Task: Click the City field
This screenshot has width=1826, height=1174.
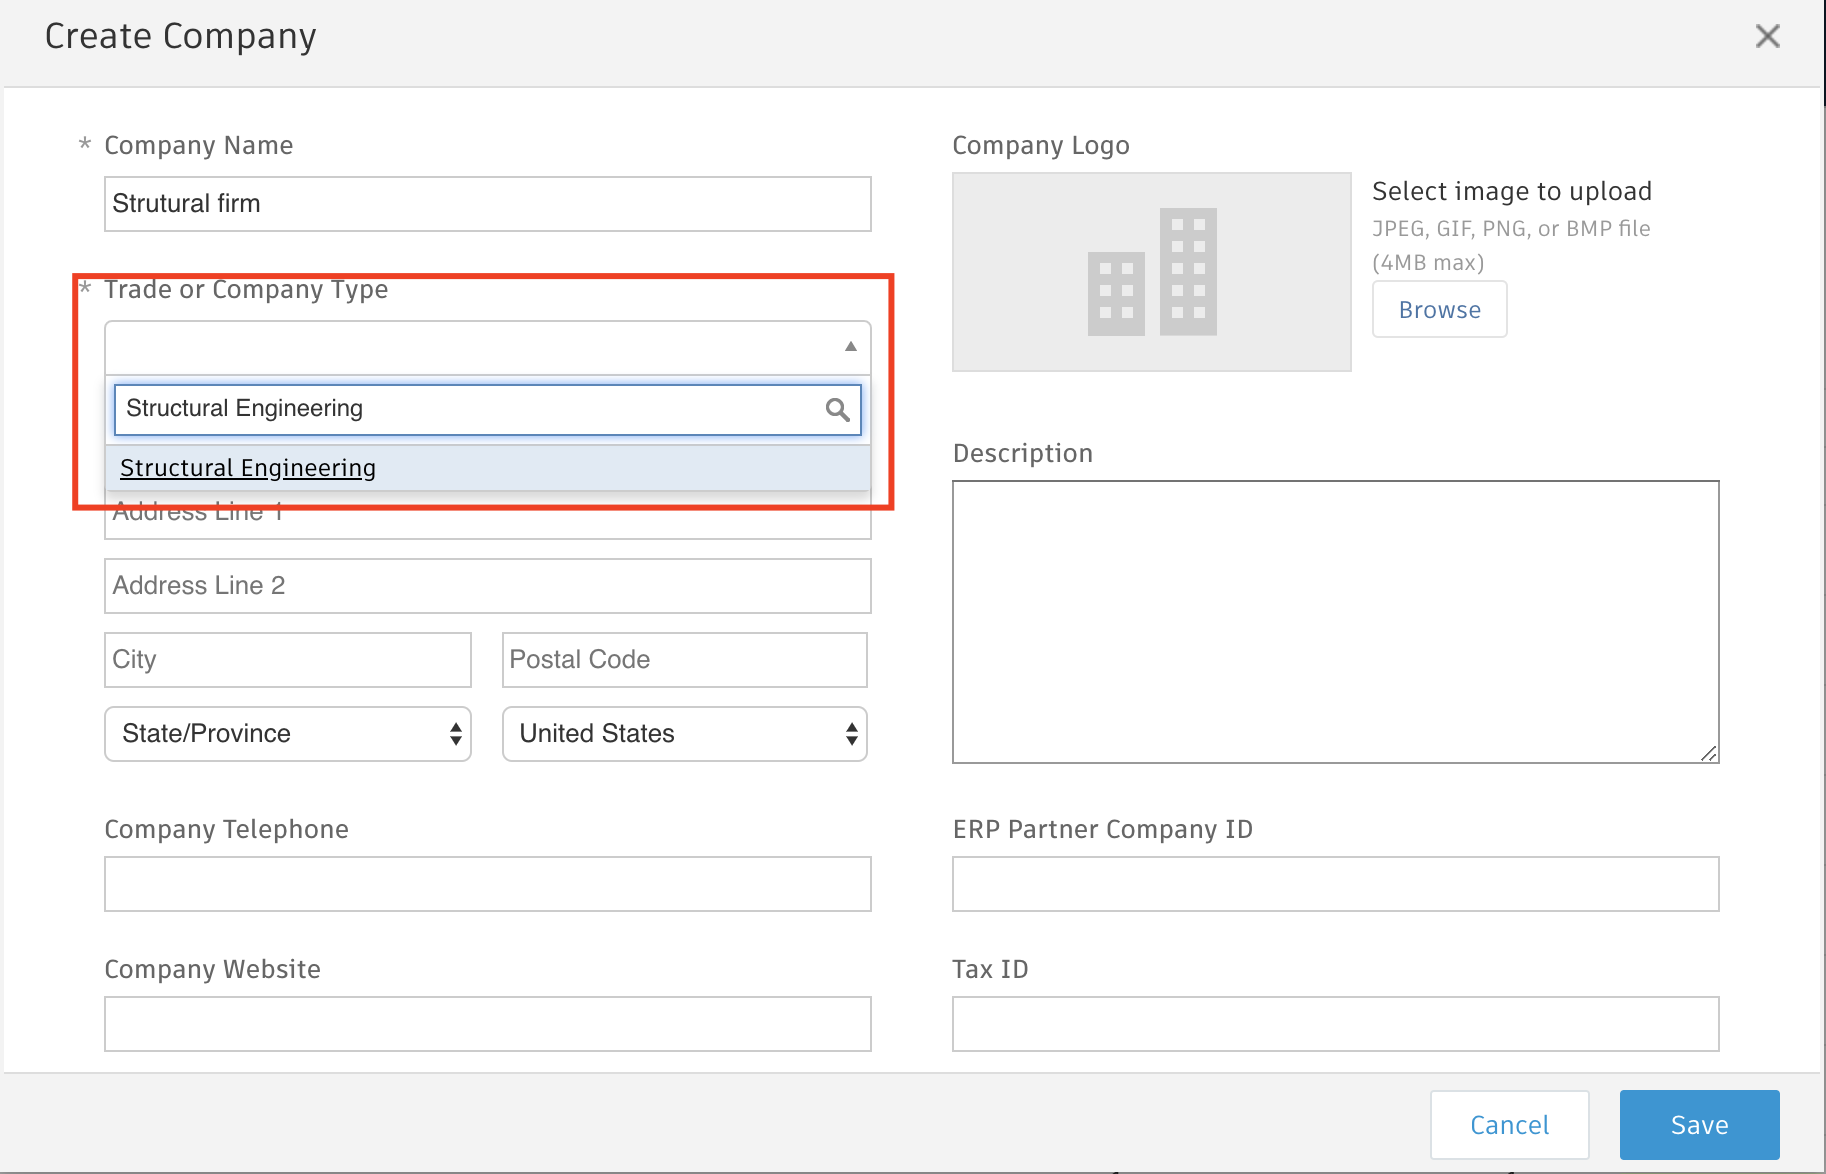Action: [x=287, y=659]
